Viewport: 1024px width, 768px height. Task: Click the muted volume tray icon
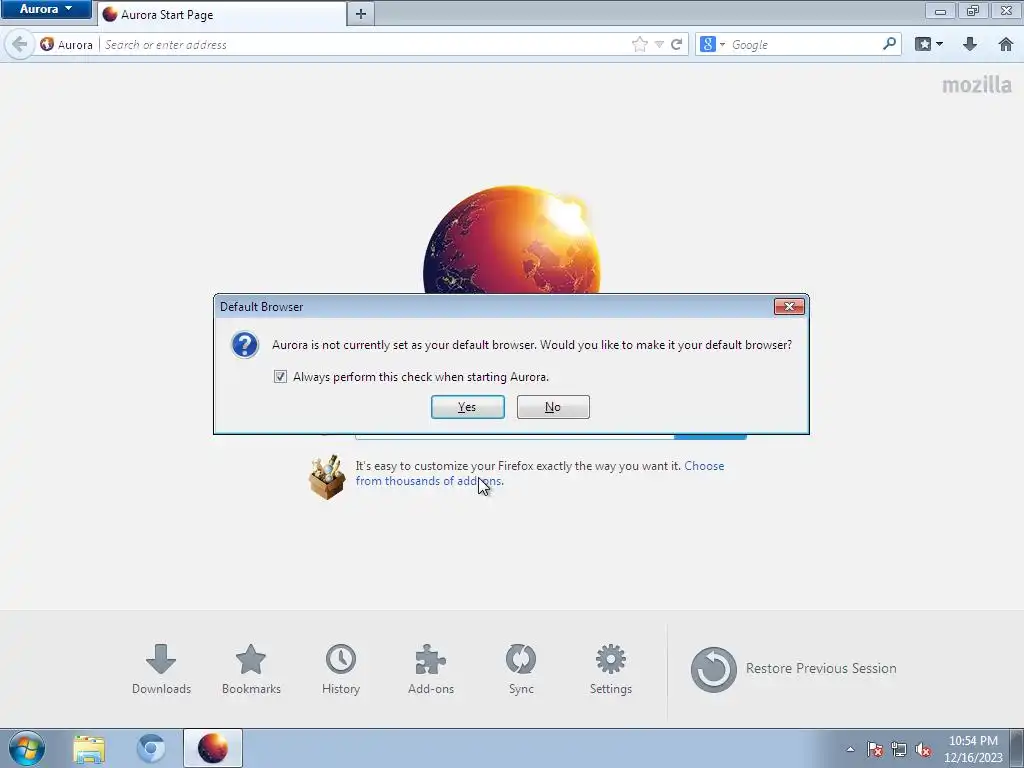[923, 750]
